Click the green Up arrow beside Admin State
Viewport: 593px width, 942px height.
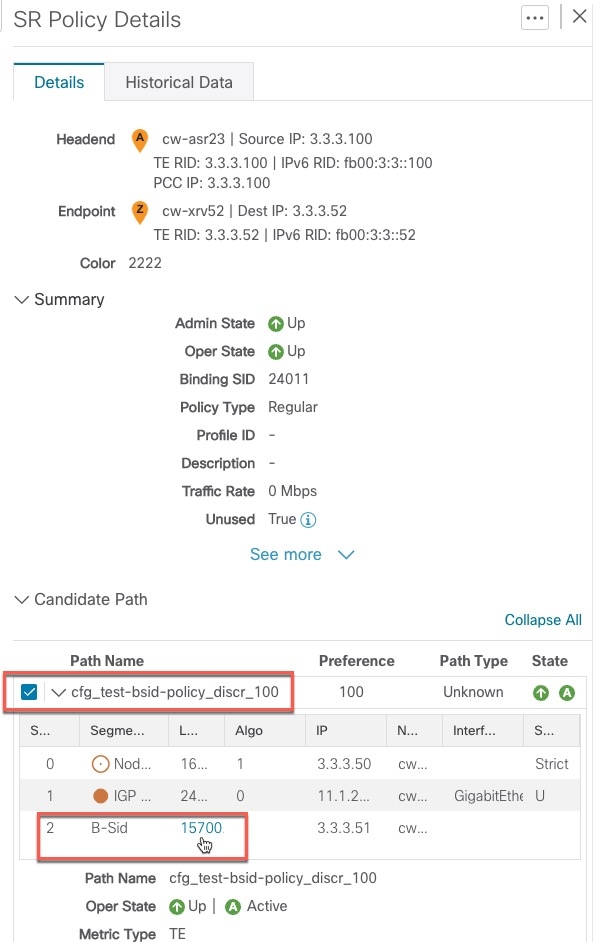[x=277, y=323]
